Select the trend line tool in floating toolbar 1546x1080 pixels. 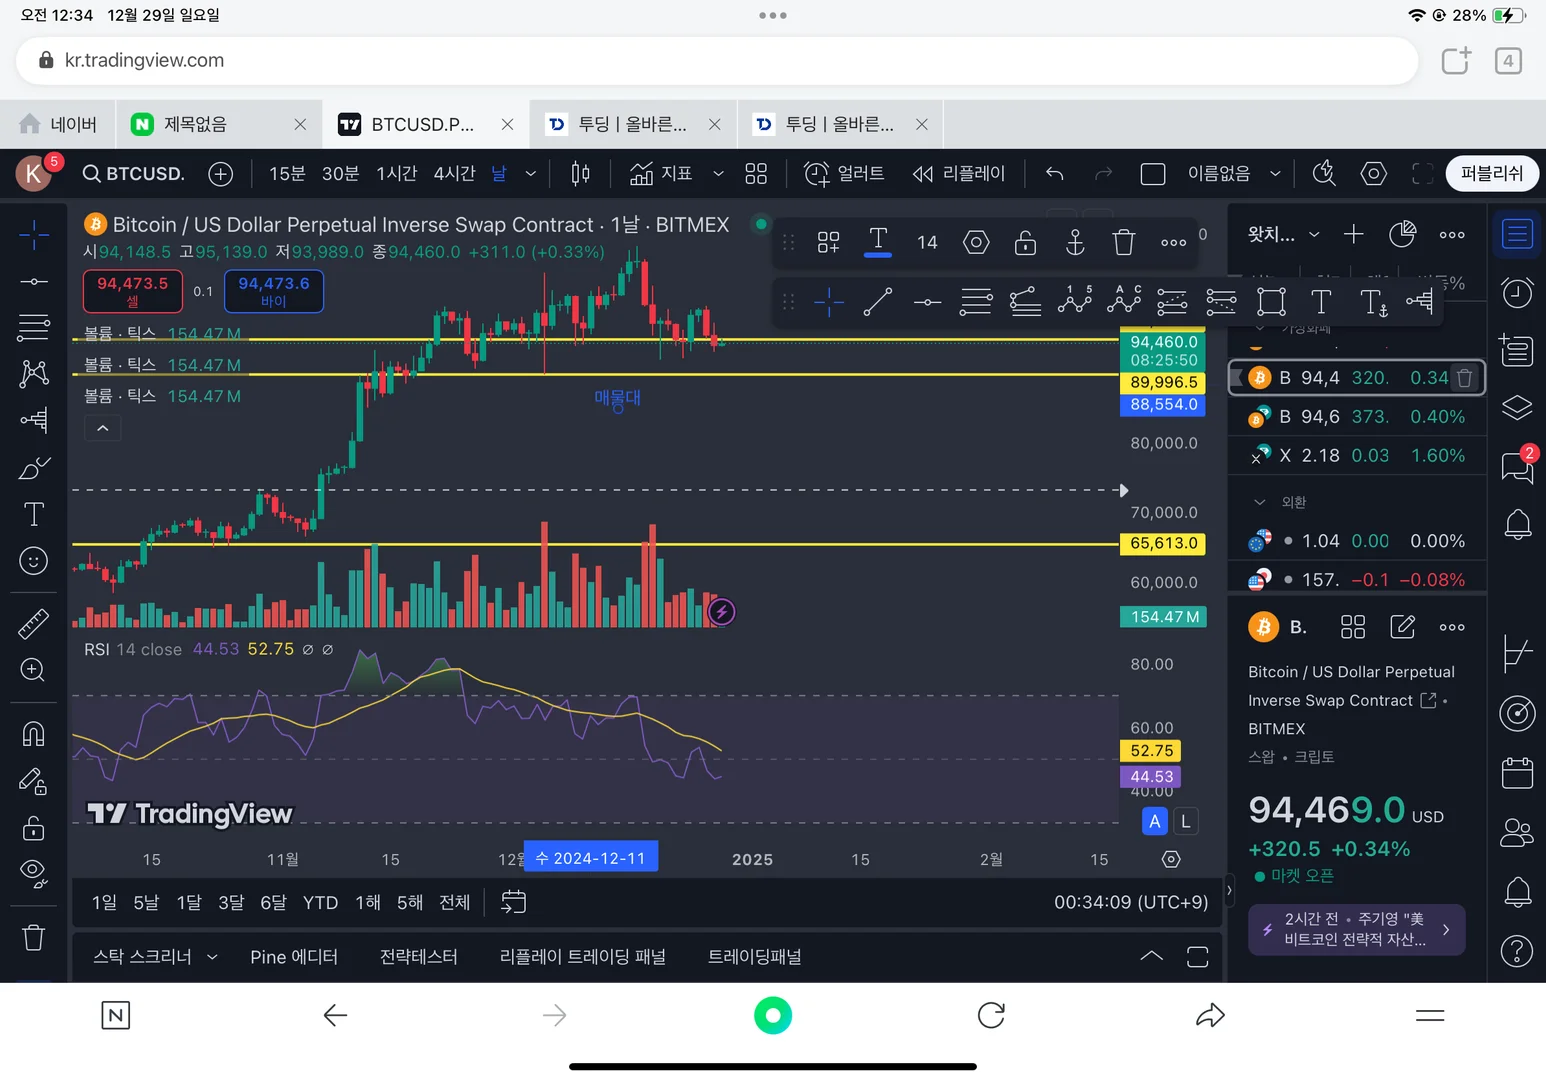point(878,301)
